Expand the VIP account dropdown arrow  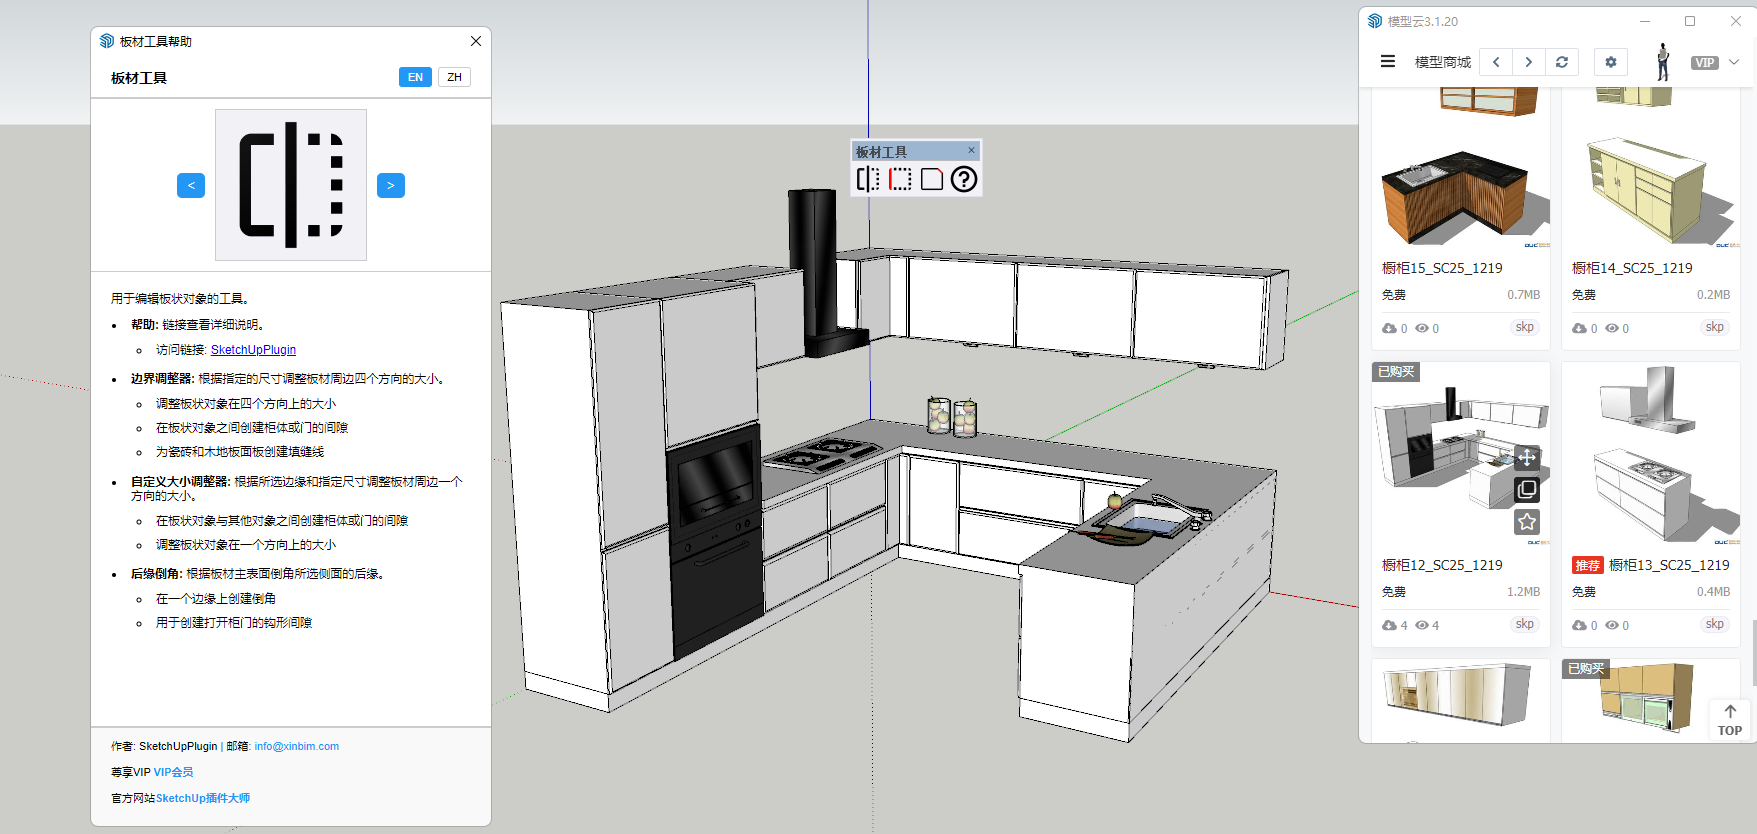click(x=1734, y=62)
